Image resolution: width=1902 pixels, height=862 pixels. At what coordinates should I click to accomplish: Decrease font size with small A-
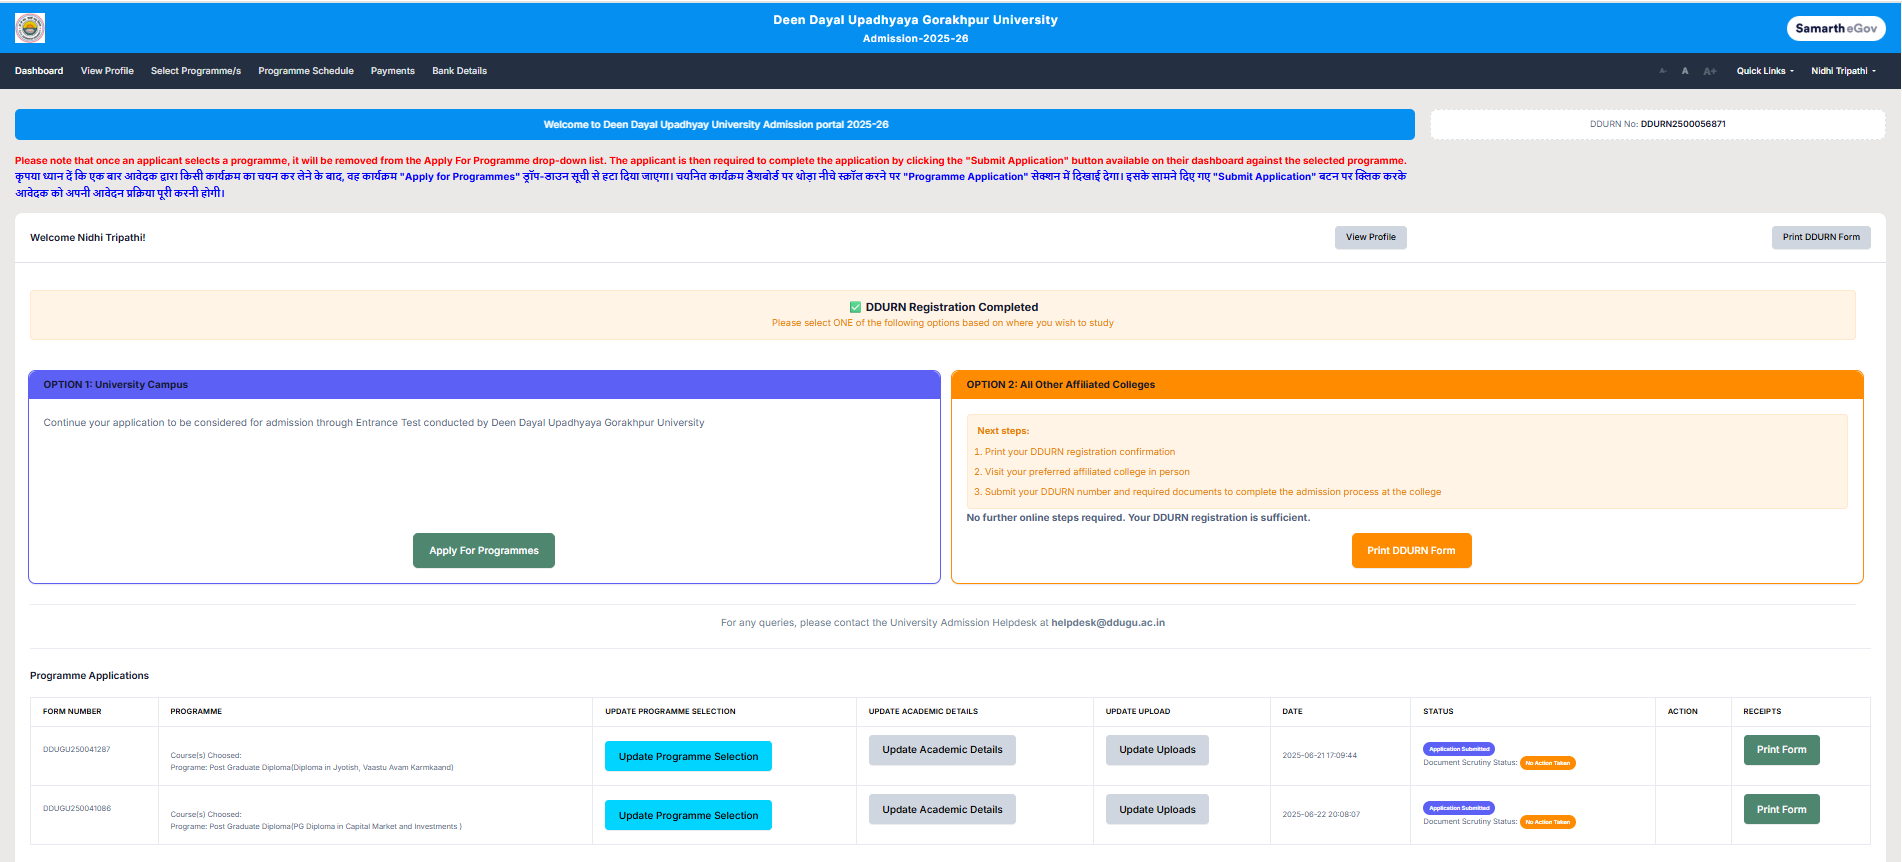1663,71
